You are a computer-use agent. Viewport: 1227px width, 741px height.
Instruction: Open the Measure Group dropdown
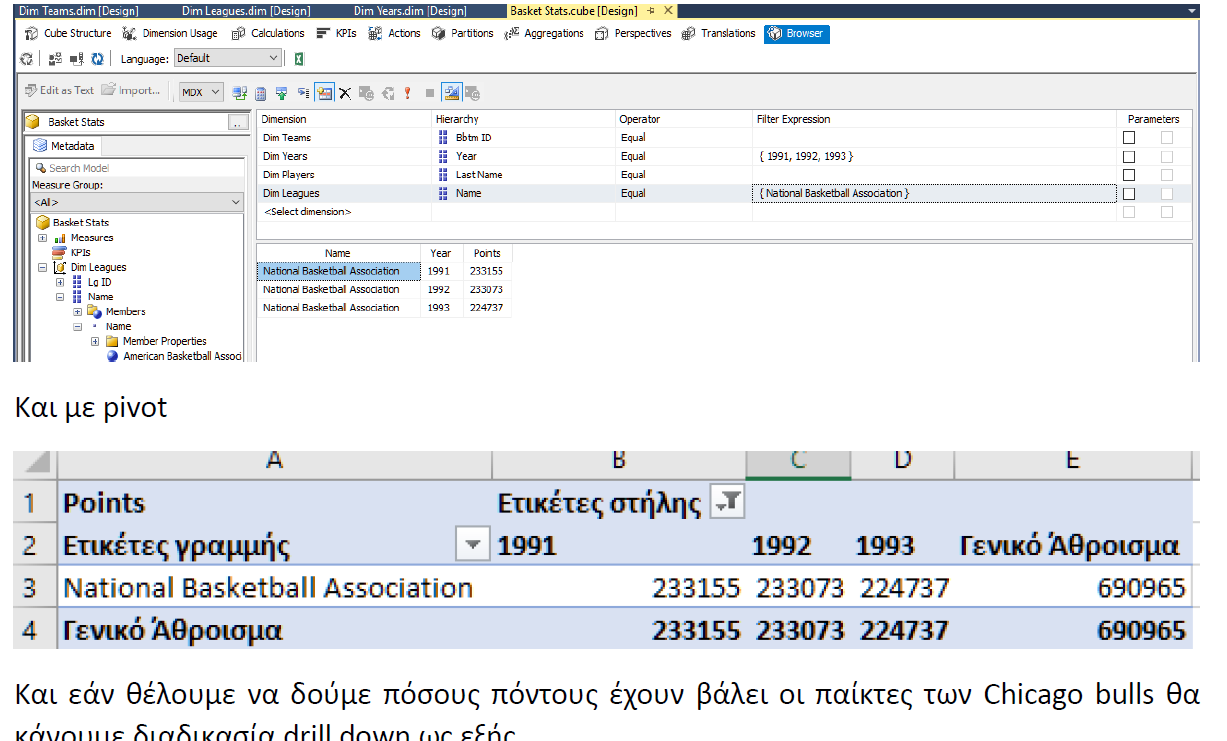[138, 202]
